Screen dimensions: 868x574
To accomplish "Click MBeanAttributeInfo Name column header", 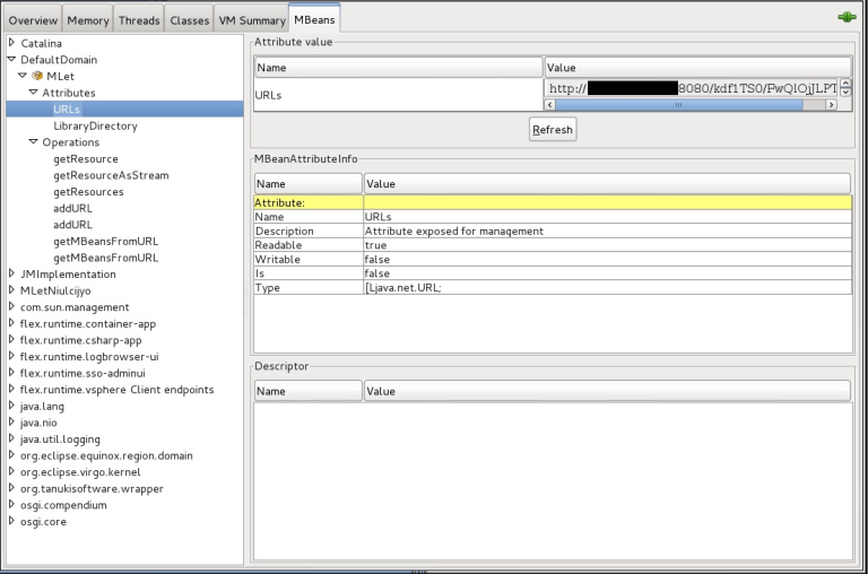I will point(308,184).
